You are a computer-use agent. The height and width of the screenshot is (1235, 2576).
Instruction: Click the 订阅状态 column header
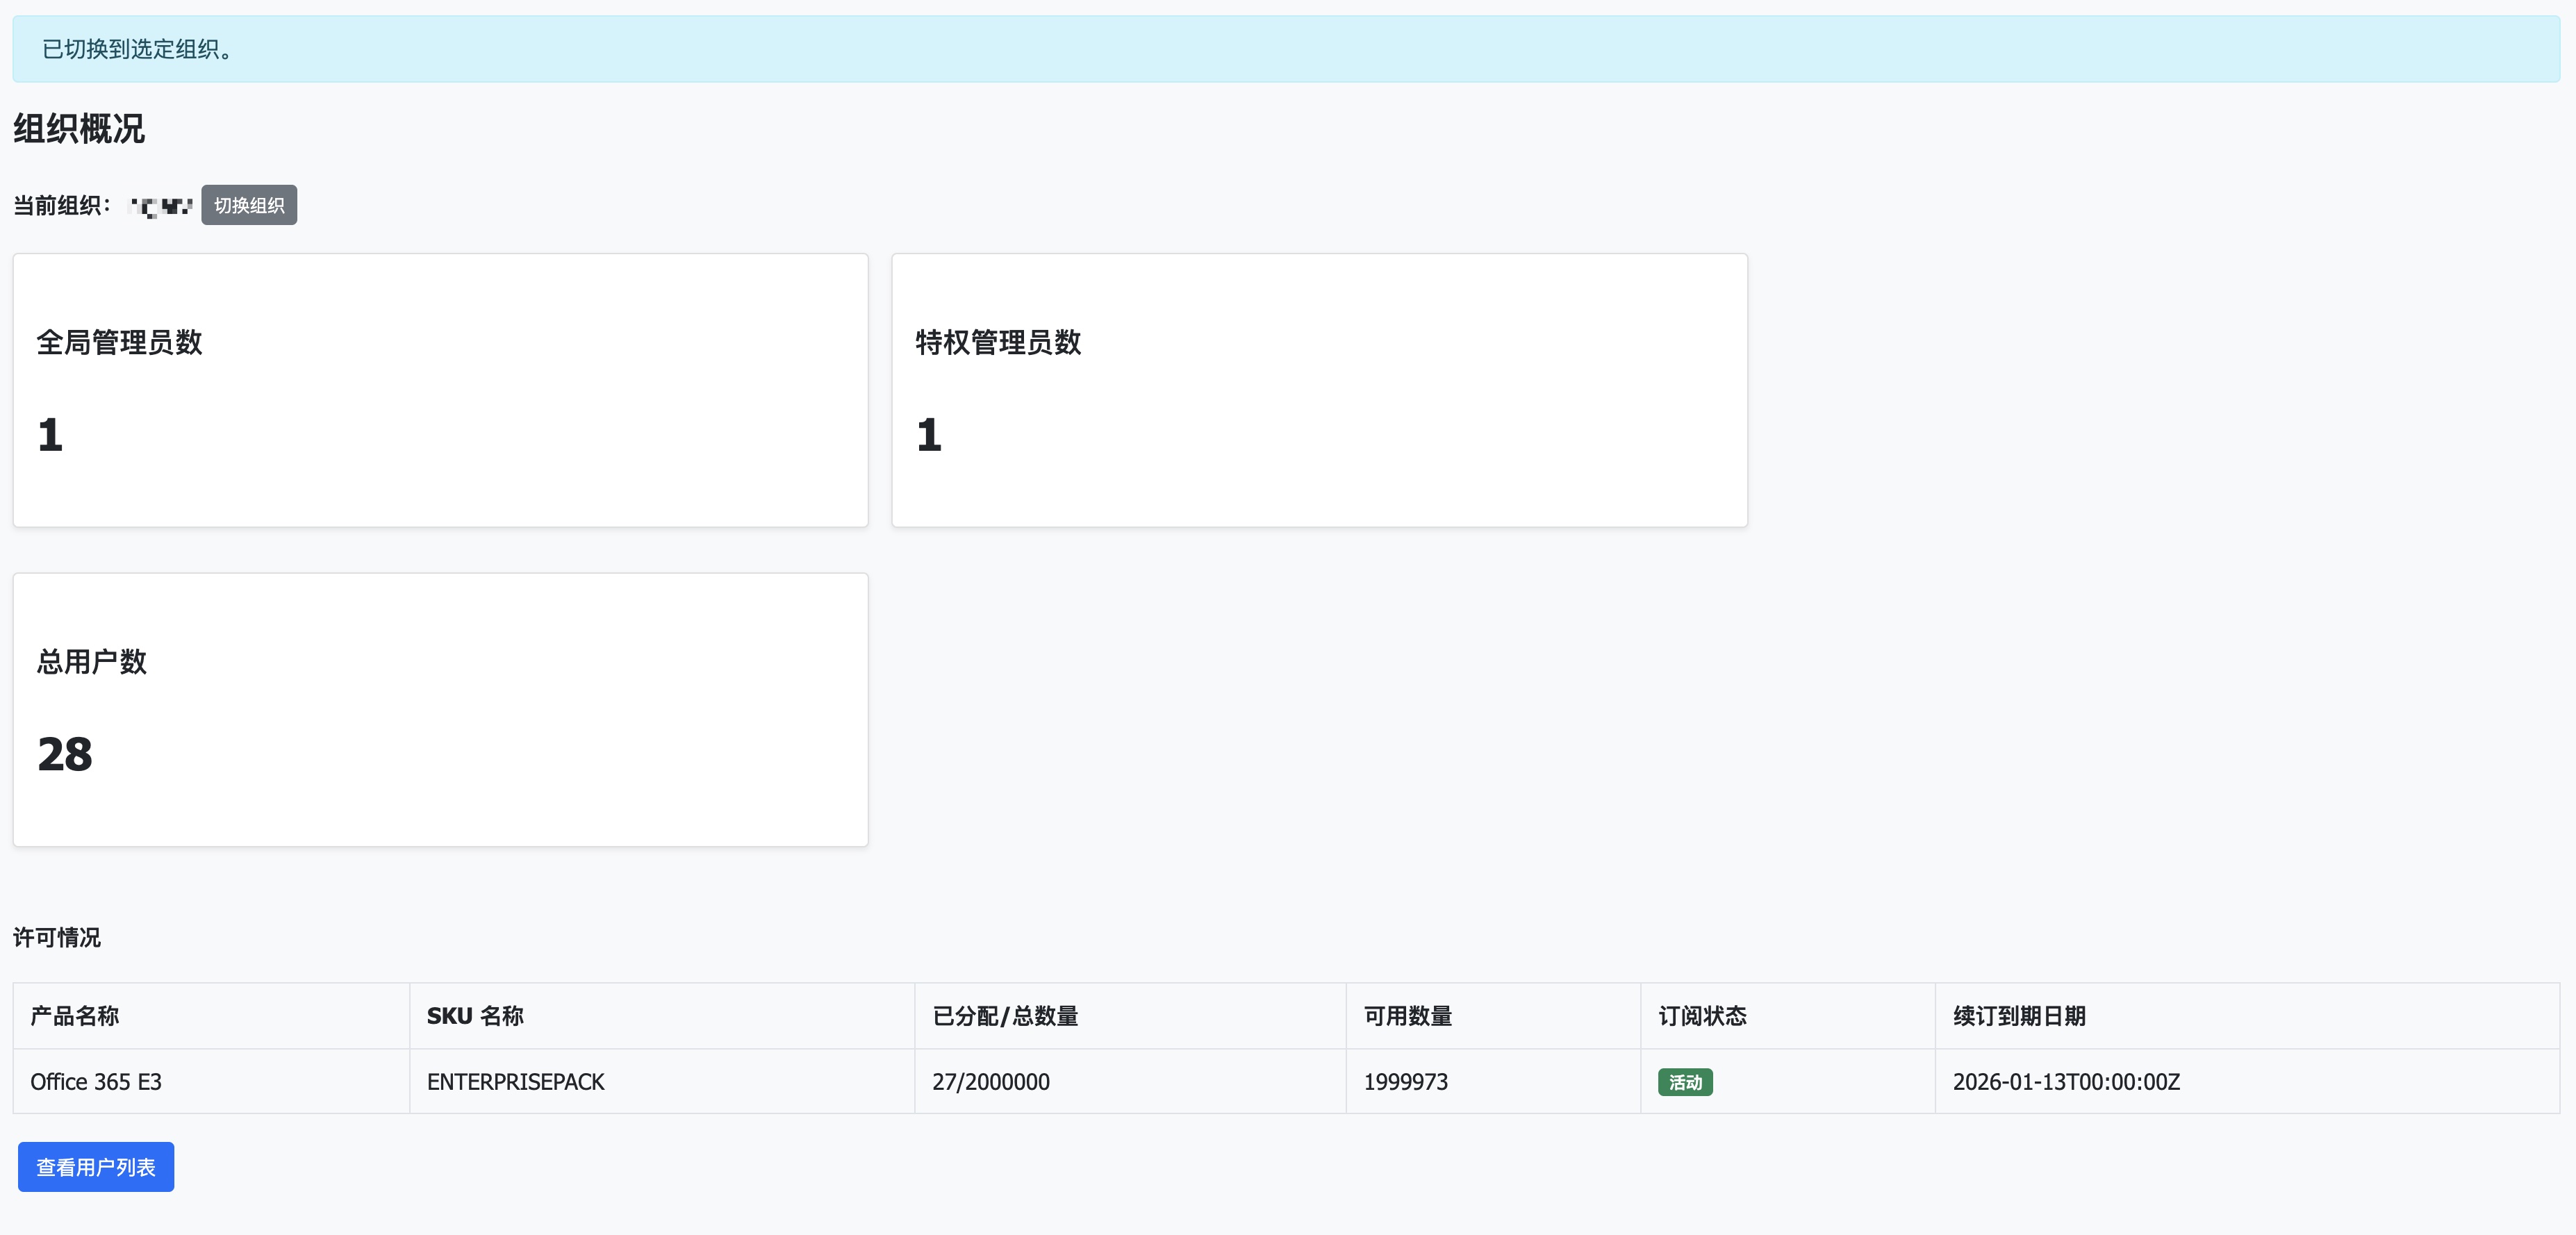coord(1702,1016)
